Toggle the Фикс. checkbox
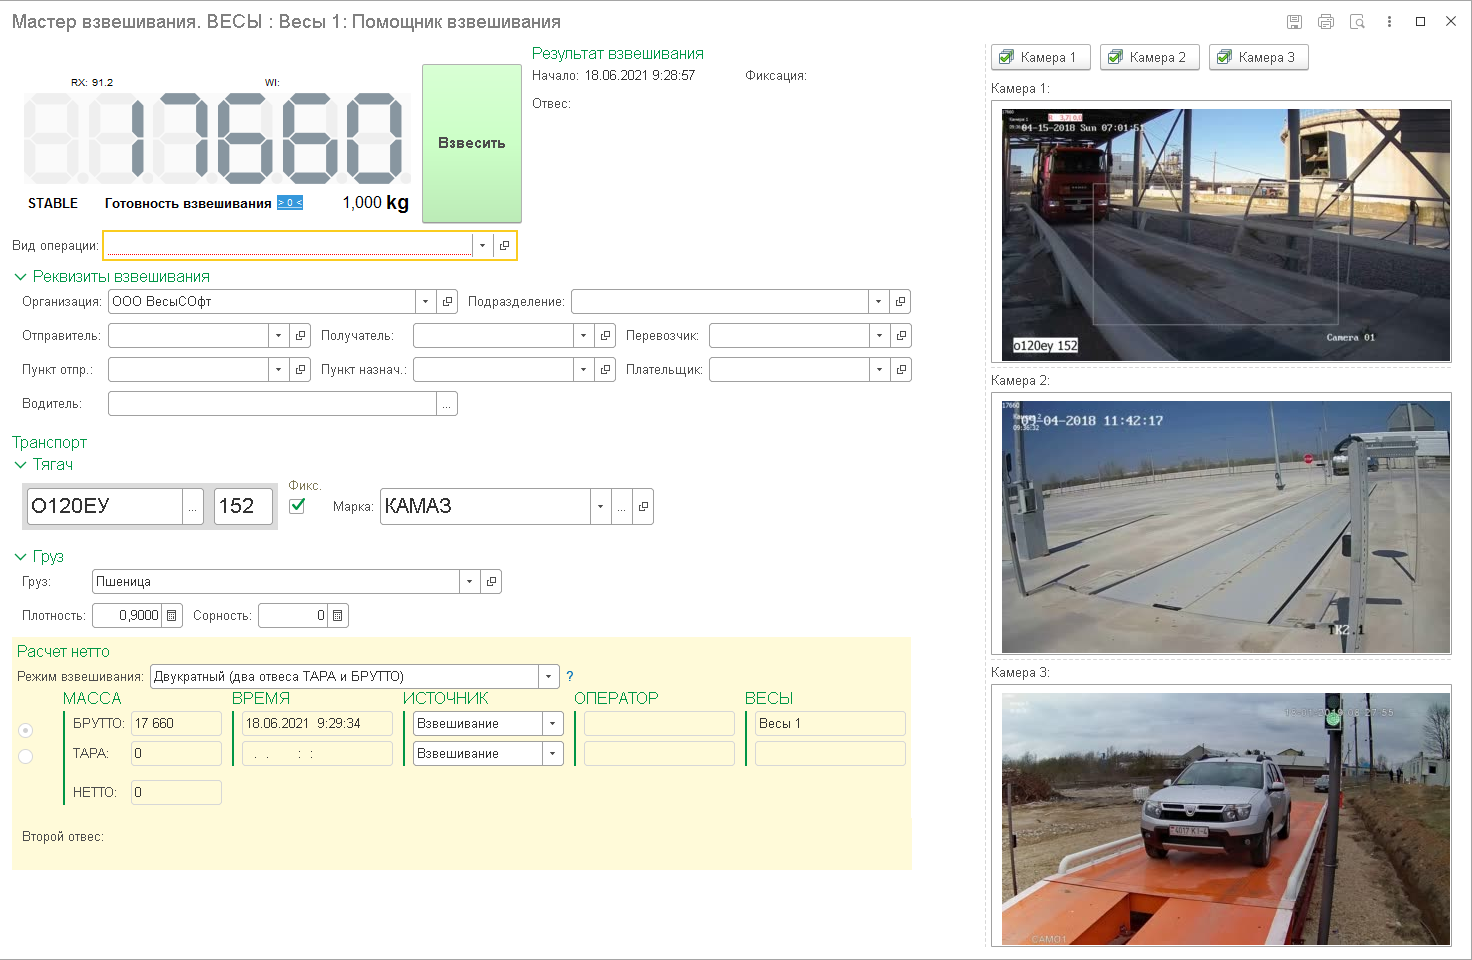This screenshot has height=960, width=1472. (297, 506)
